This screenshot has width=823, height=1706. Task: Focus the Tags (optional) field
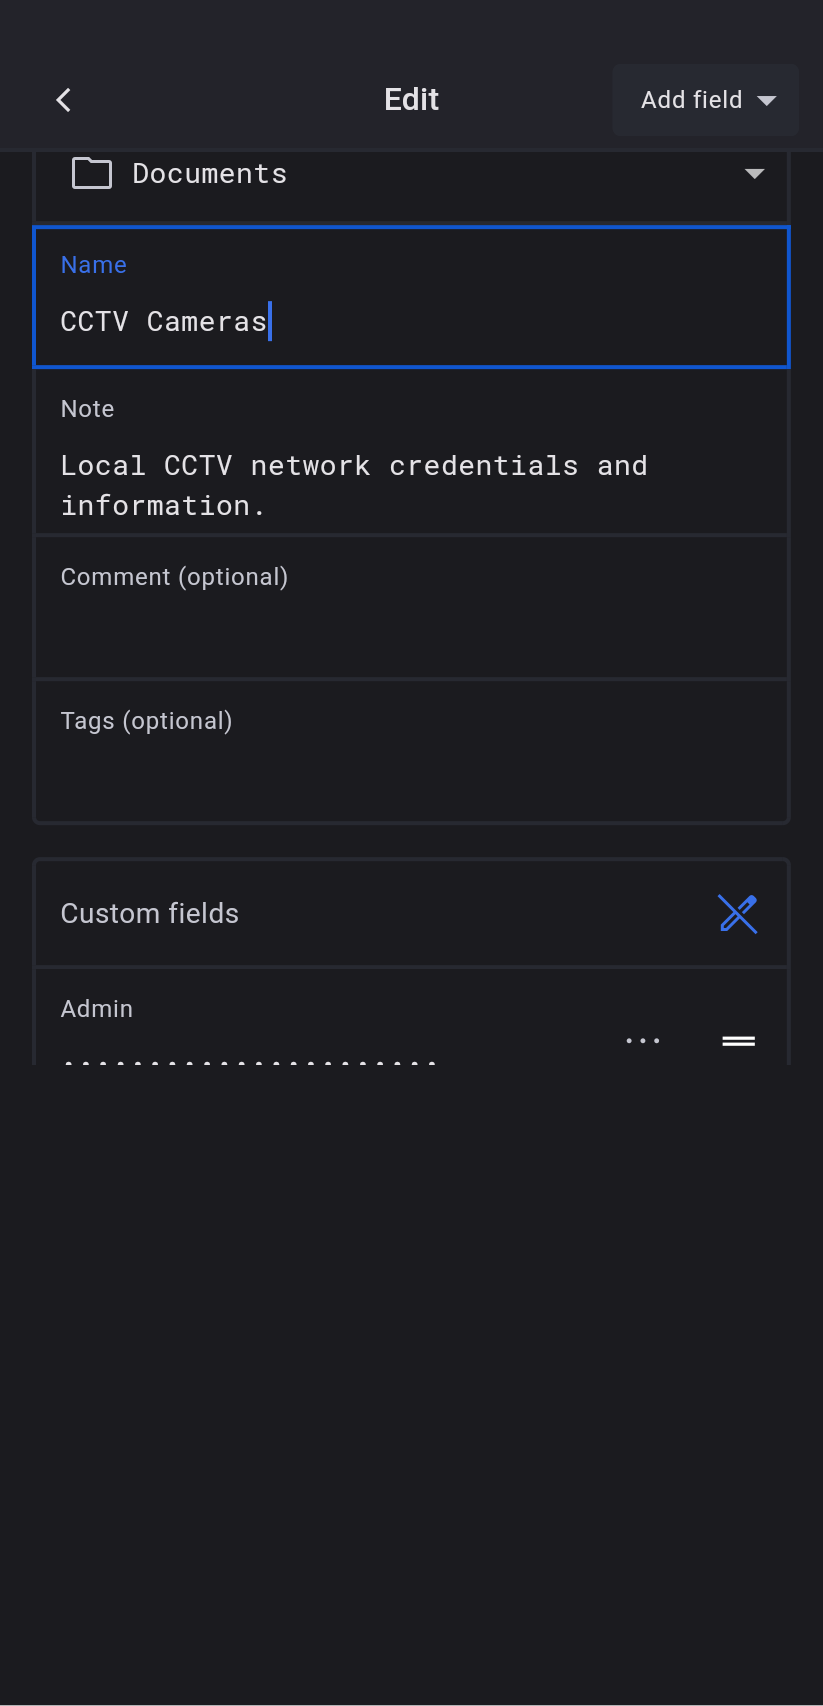pos(411,752)
